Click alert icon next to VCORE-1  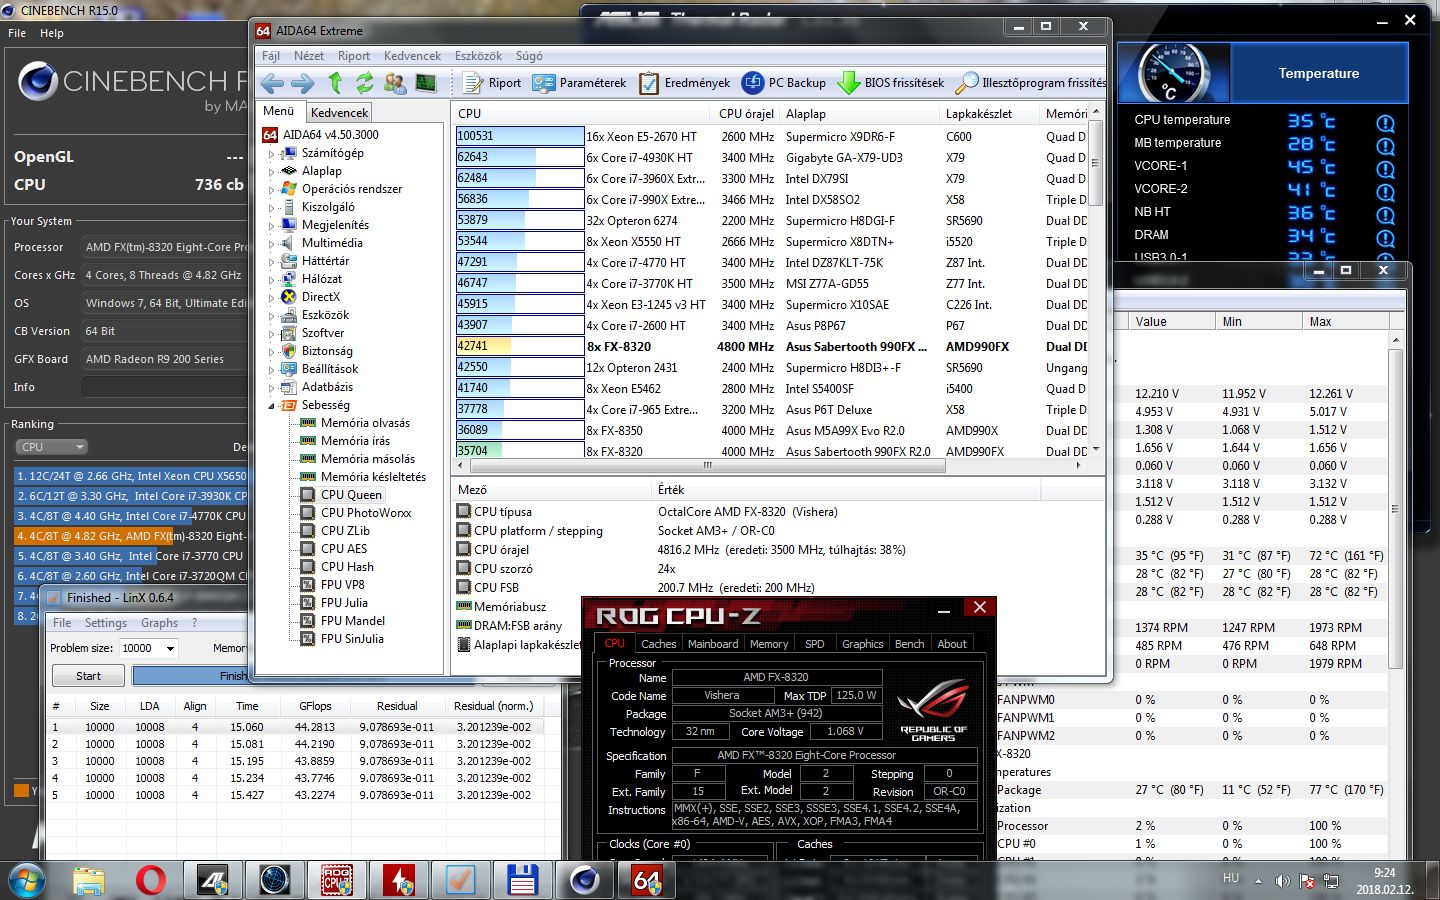1385,169
